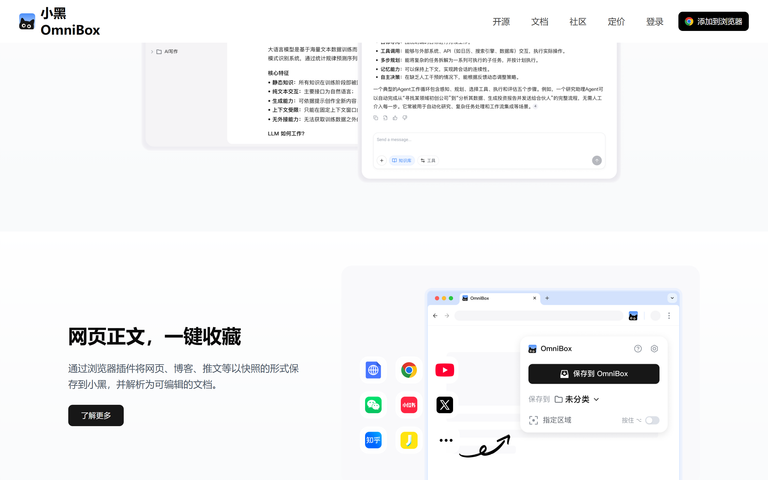
Task: Click the copy icon under chat response
Action: point(376,118)
